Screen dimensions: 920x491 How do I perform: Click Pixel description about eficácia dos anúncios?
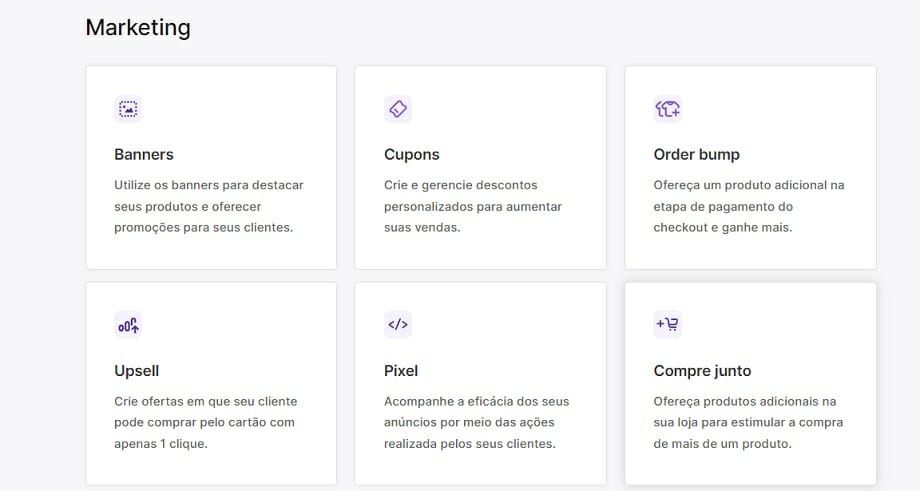476,422
